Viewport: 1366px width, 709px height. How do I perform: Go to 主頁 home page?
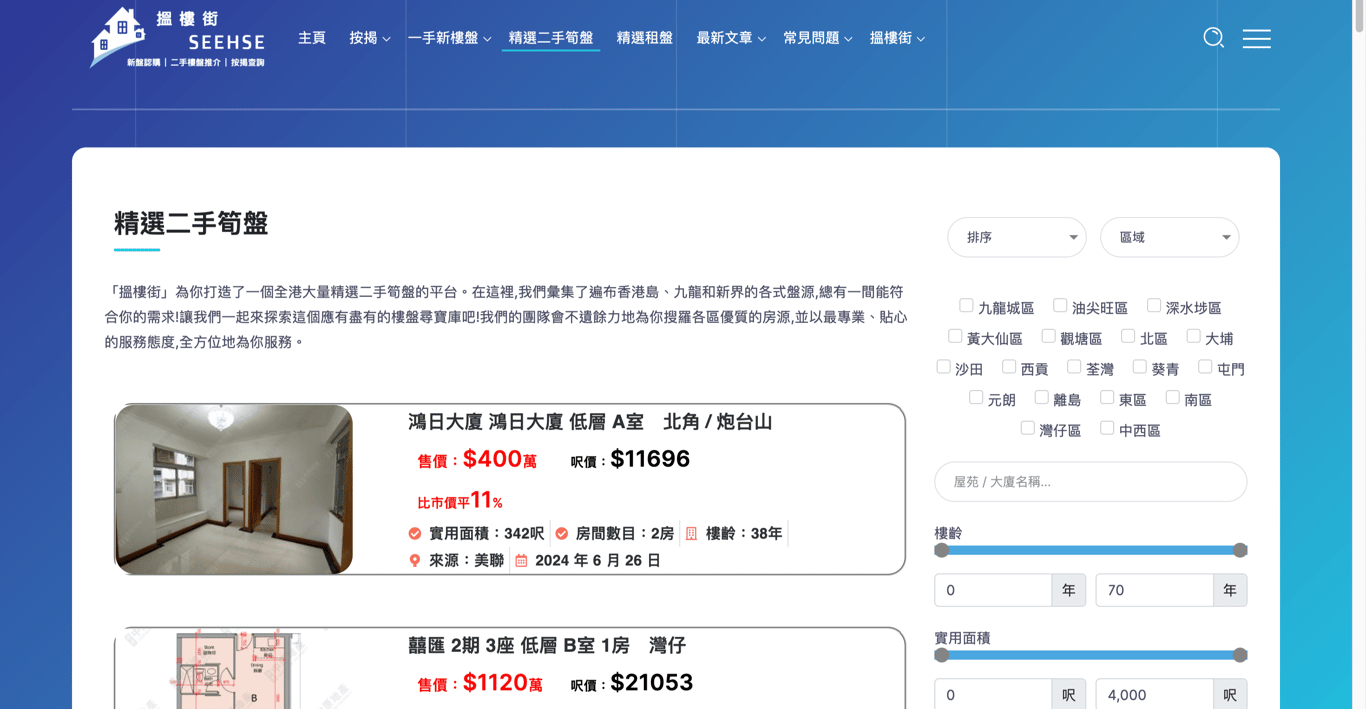click(x=312, y=38)
